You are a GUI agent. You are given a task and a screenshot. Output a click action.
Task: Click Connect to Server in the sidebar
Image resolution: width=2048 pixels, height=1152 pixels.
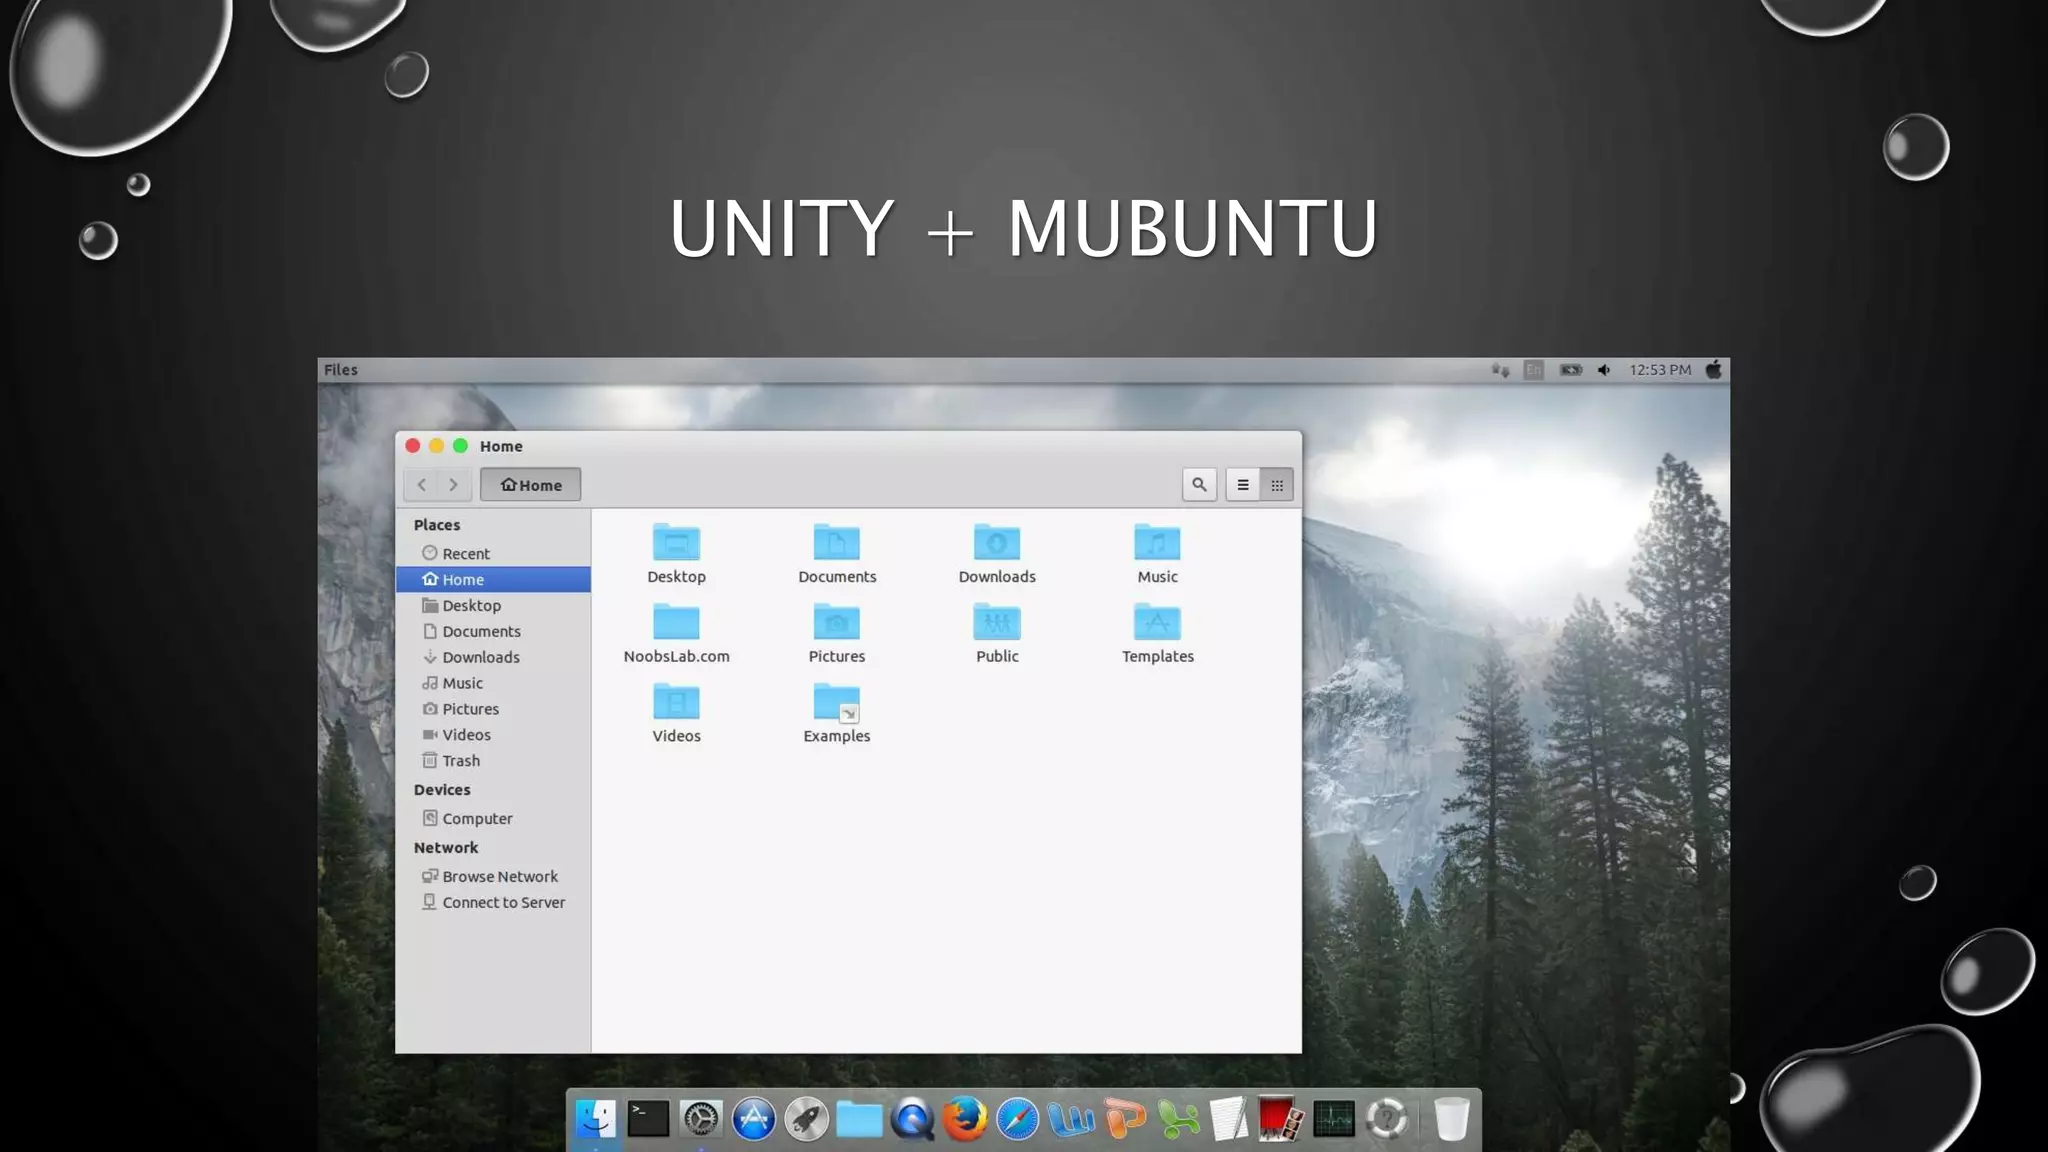[493, 902]
